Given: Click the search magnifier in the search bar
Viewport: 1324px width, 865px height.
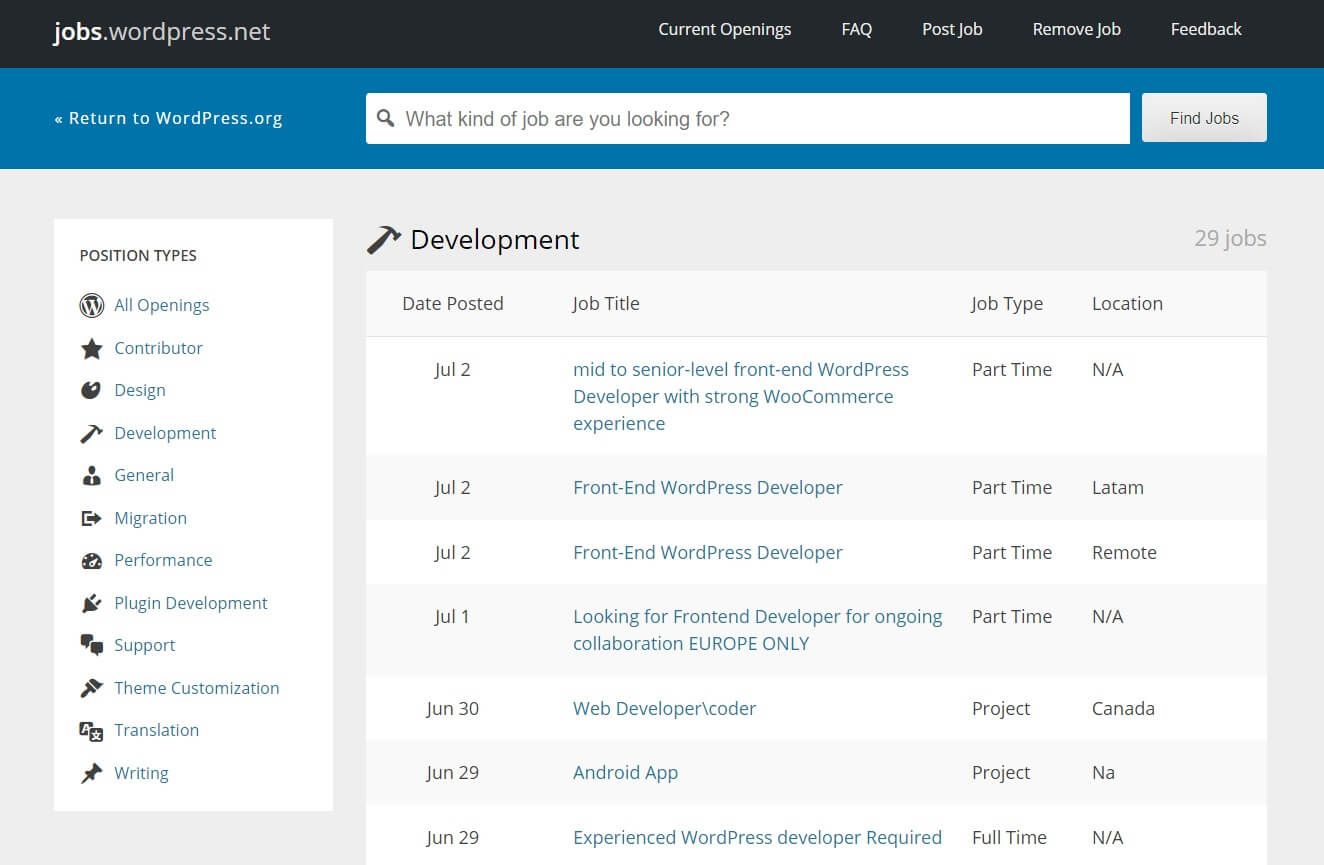Looking at the screenshot, I should [x=386, y=117].
